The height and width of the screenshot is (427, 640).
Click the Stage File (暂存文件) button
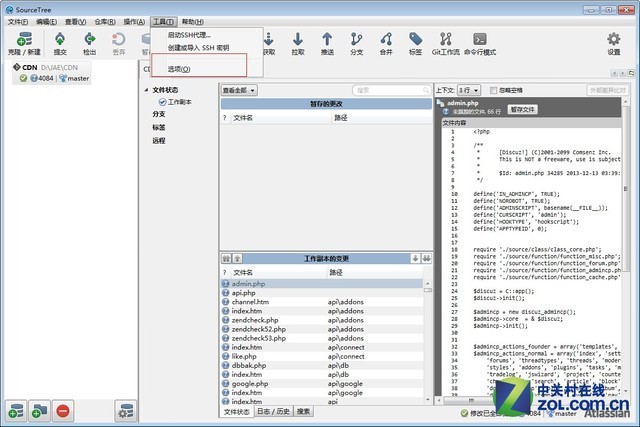523,109
